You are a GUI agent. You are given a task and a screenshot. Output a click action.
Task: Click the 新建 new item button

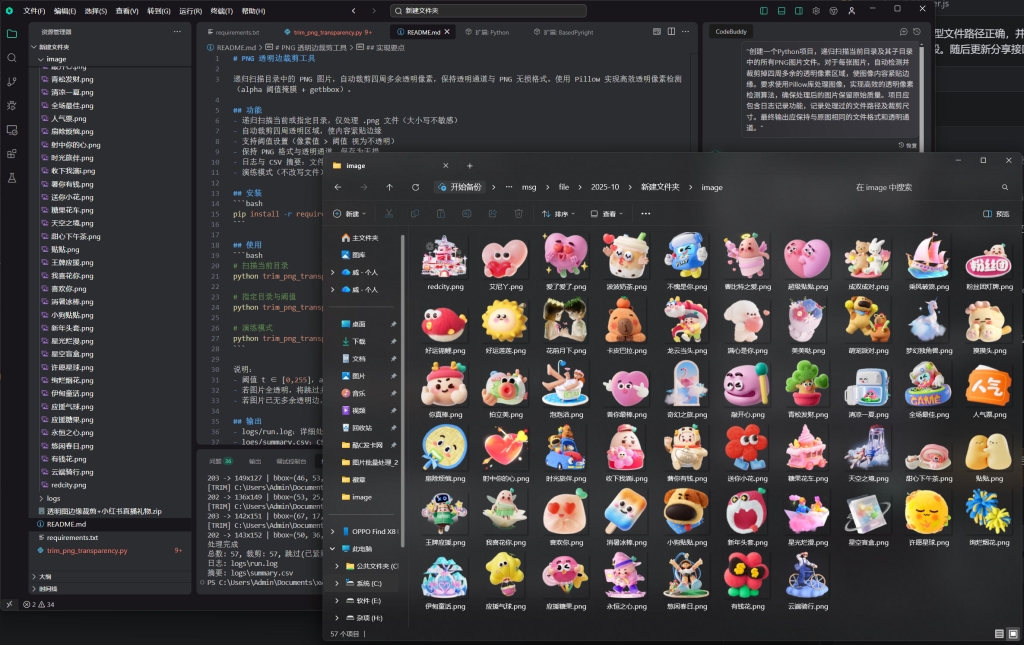[x=351, y=213]
